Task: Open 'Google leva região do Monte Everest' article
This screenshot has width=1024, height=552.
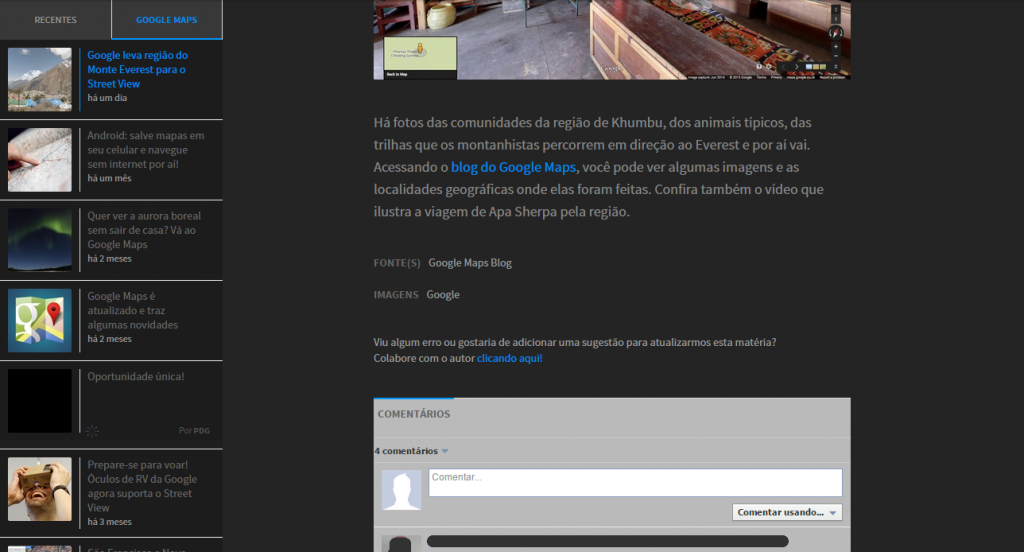Action: (x=138, y=69)
